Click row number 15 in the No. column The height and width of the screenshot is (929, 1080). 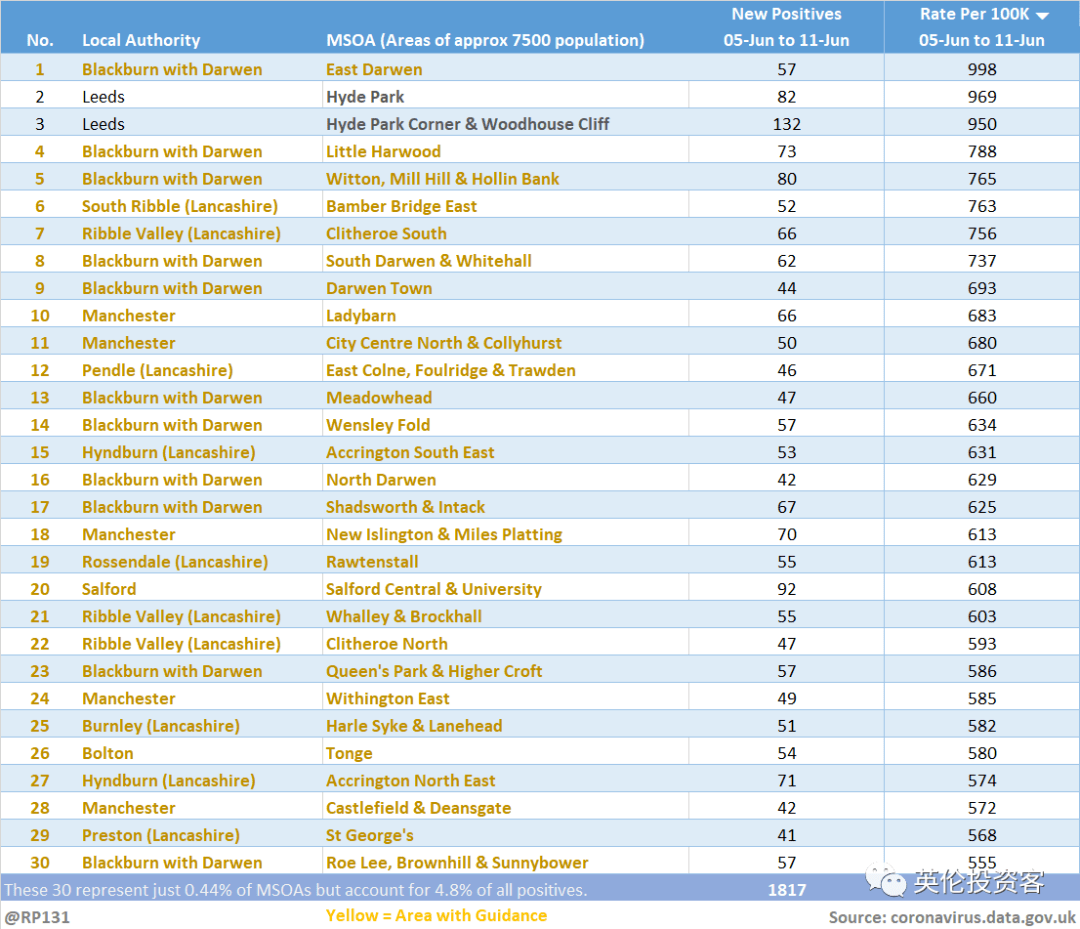(x=40, y=452)
